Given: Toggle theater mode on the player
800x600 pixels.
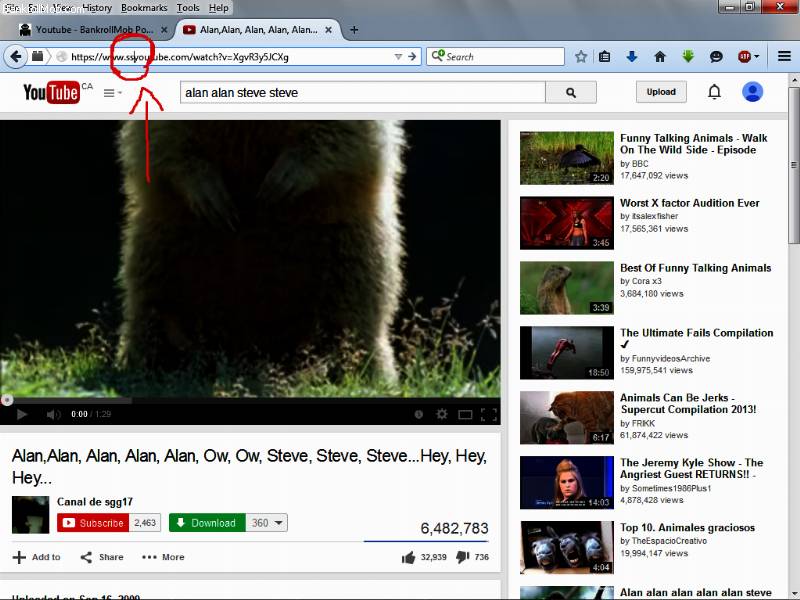Looking at the screenshot, I should tap(465, 414).
